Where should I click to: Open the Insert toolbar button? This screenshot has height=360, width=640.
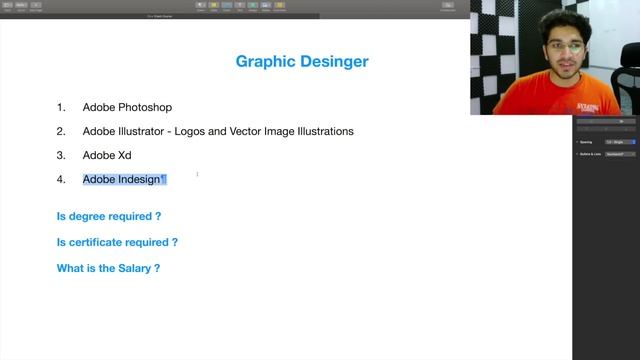[201, 5]
